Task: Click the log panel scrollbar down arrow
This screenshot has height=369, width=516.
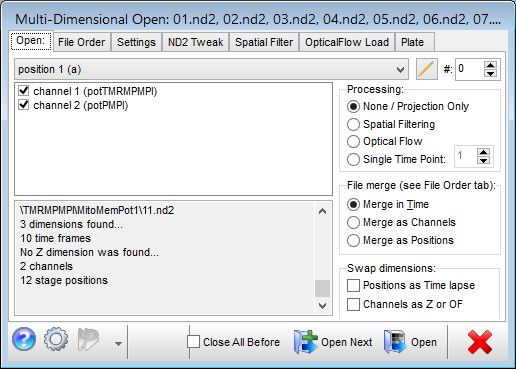Action: click(322, 305)
